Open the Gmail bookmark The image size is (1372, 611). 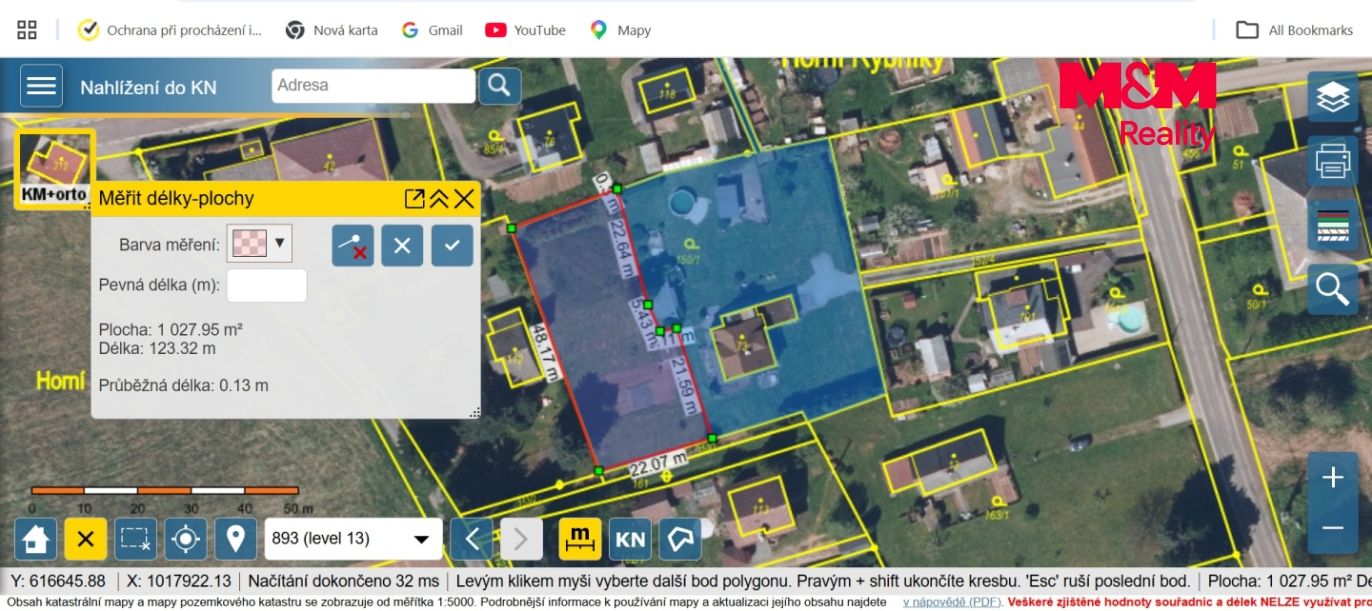(433, 30)
